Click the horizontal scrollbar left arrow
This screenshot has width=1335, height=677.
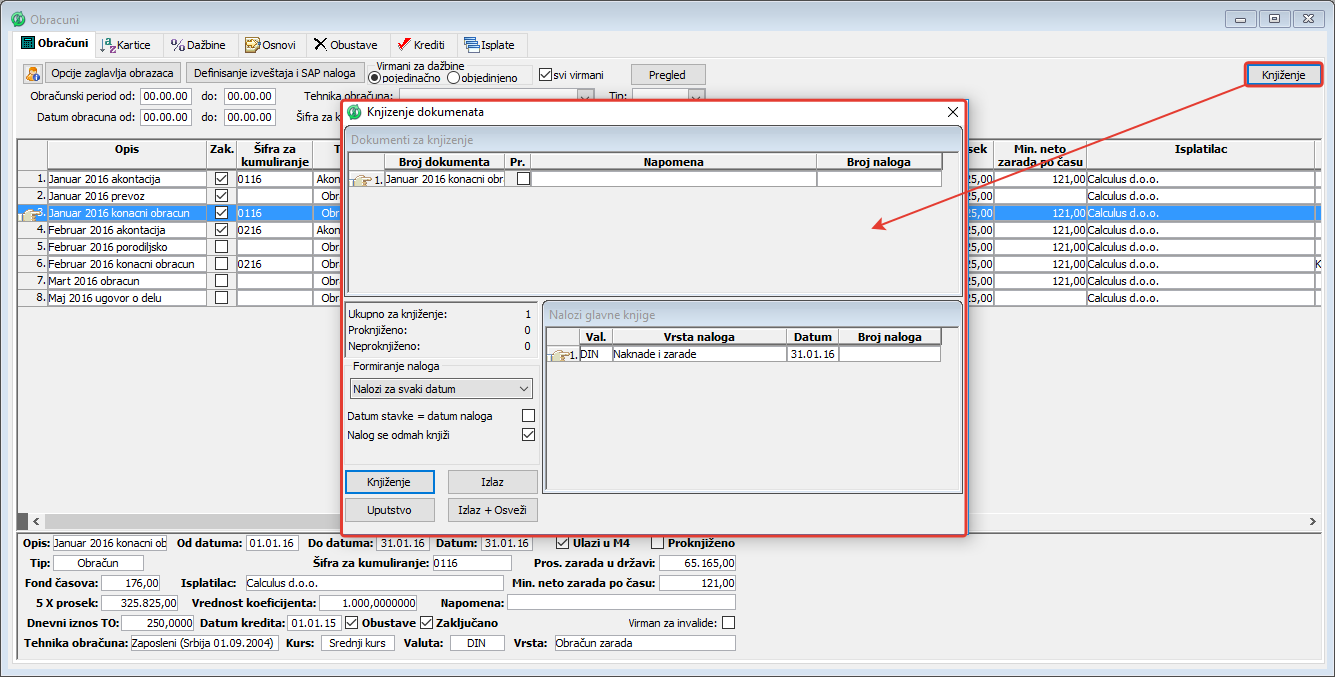[37, 522]
